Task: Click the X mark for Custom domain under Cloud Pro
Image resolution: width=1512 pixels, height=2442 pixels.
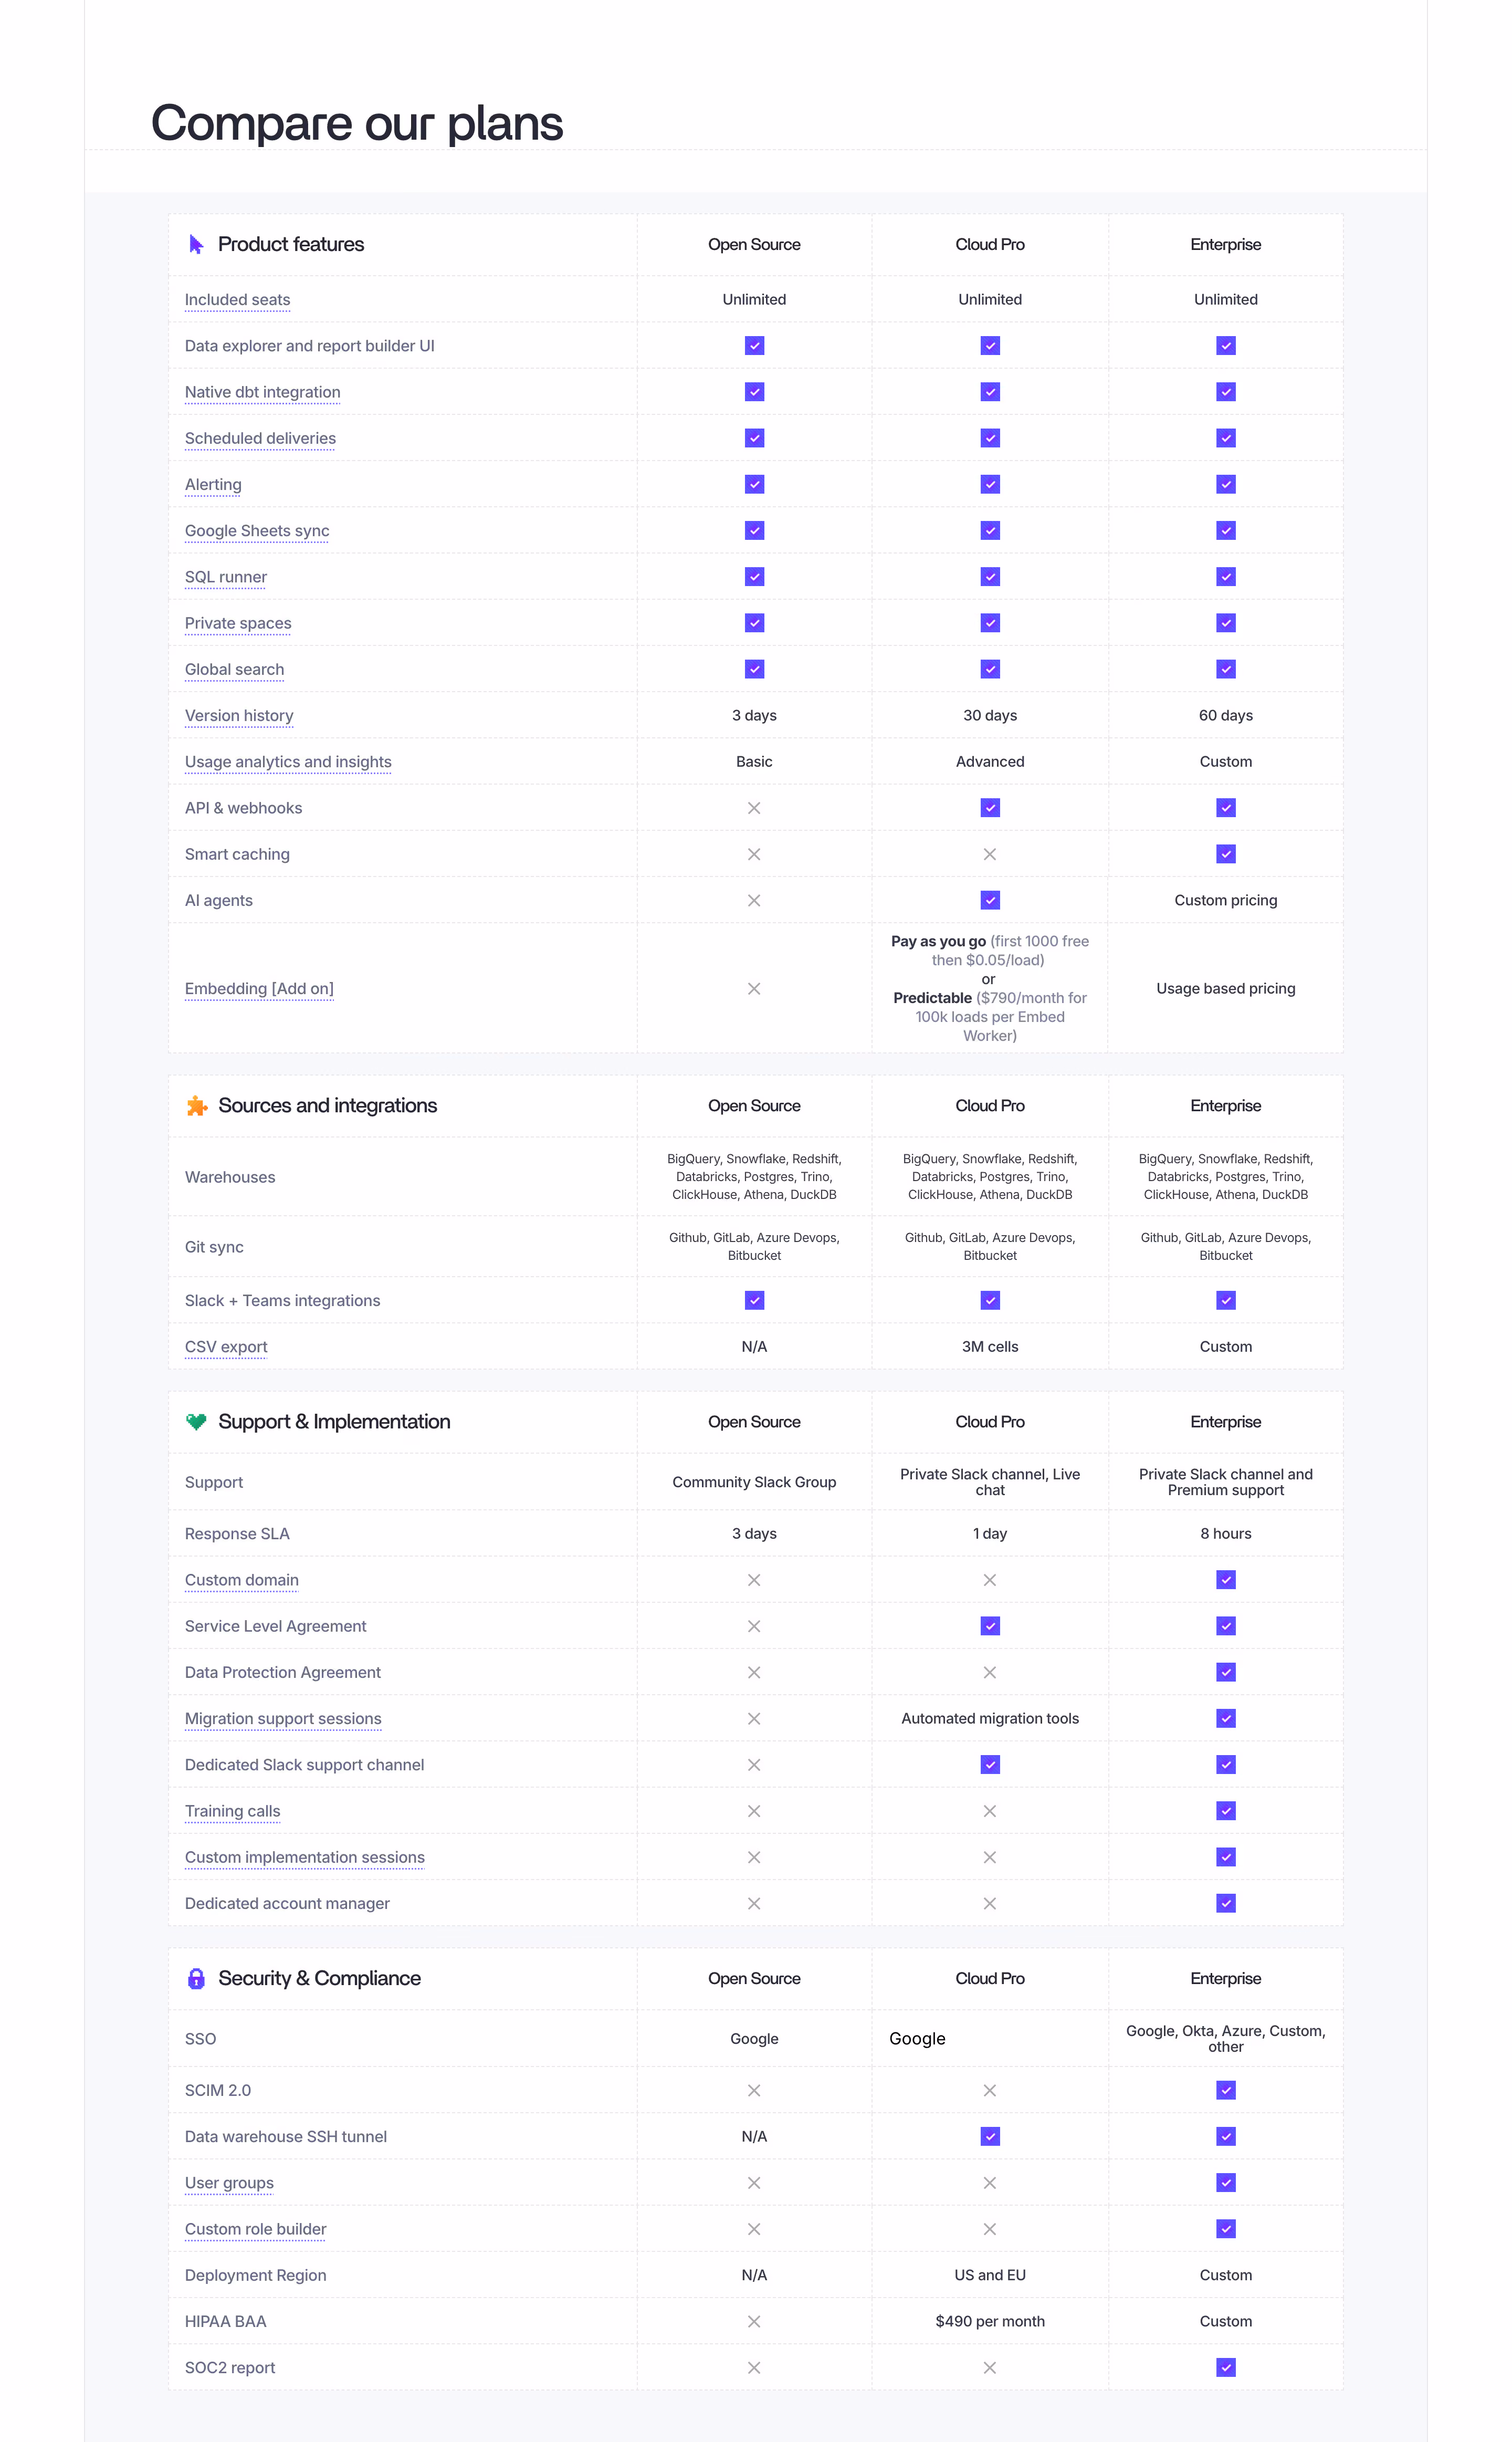Action: pos(990,1580)
